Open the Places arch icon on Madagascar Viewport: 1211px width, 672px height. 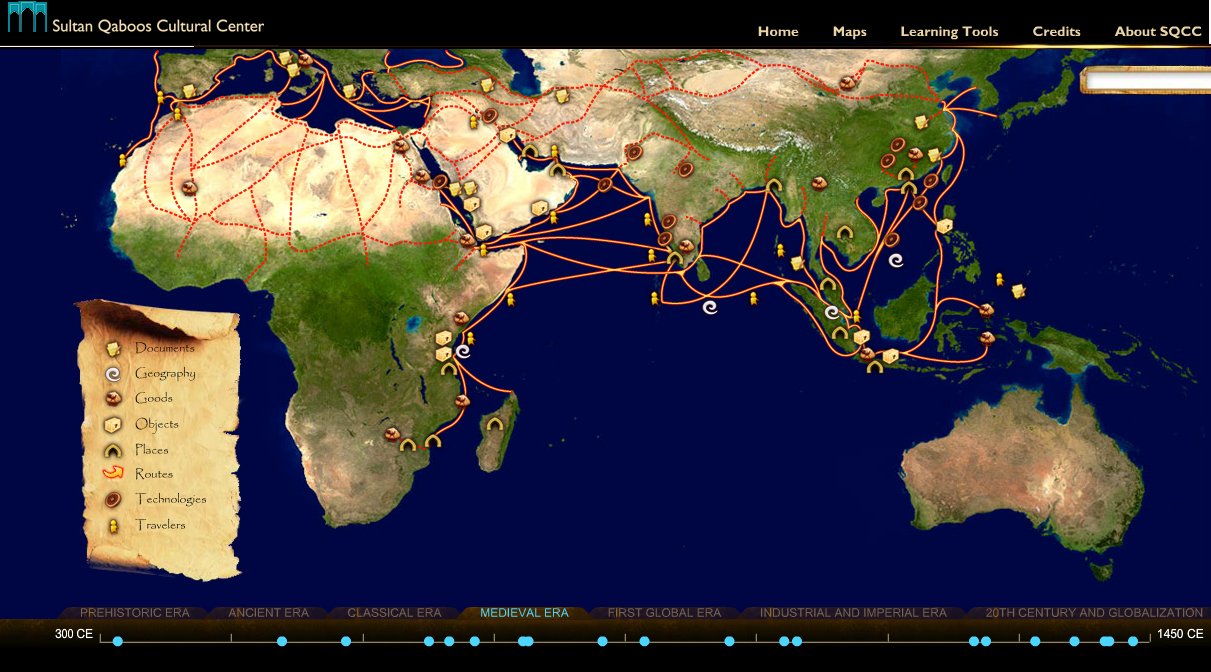(494, 425)
